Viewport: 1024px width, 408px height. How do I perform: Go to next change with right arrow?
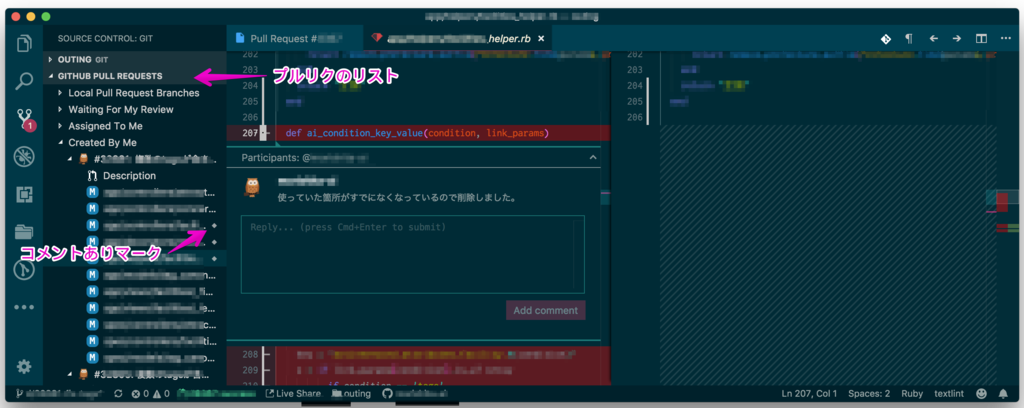click(x=957, y=39)
